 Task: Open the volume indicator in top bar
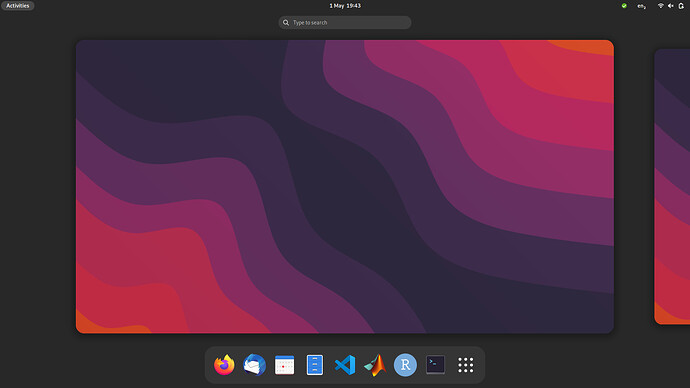pos(671,6)
